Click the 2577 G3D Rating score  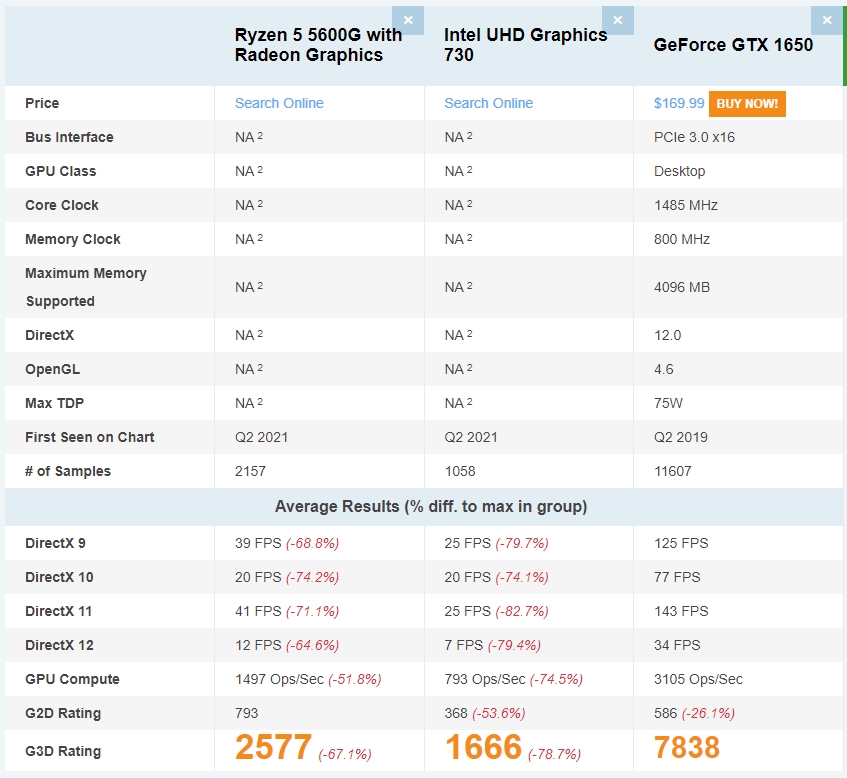point(273,748)
